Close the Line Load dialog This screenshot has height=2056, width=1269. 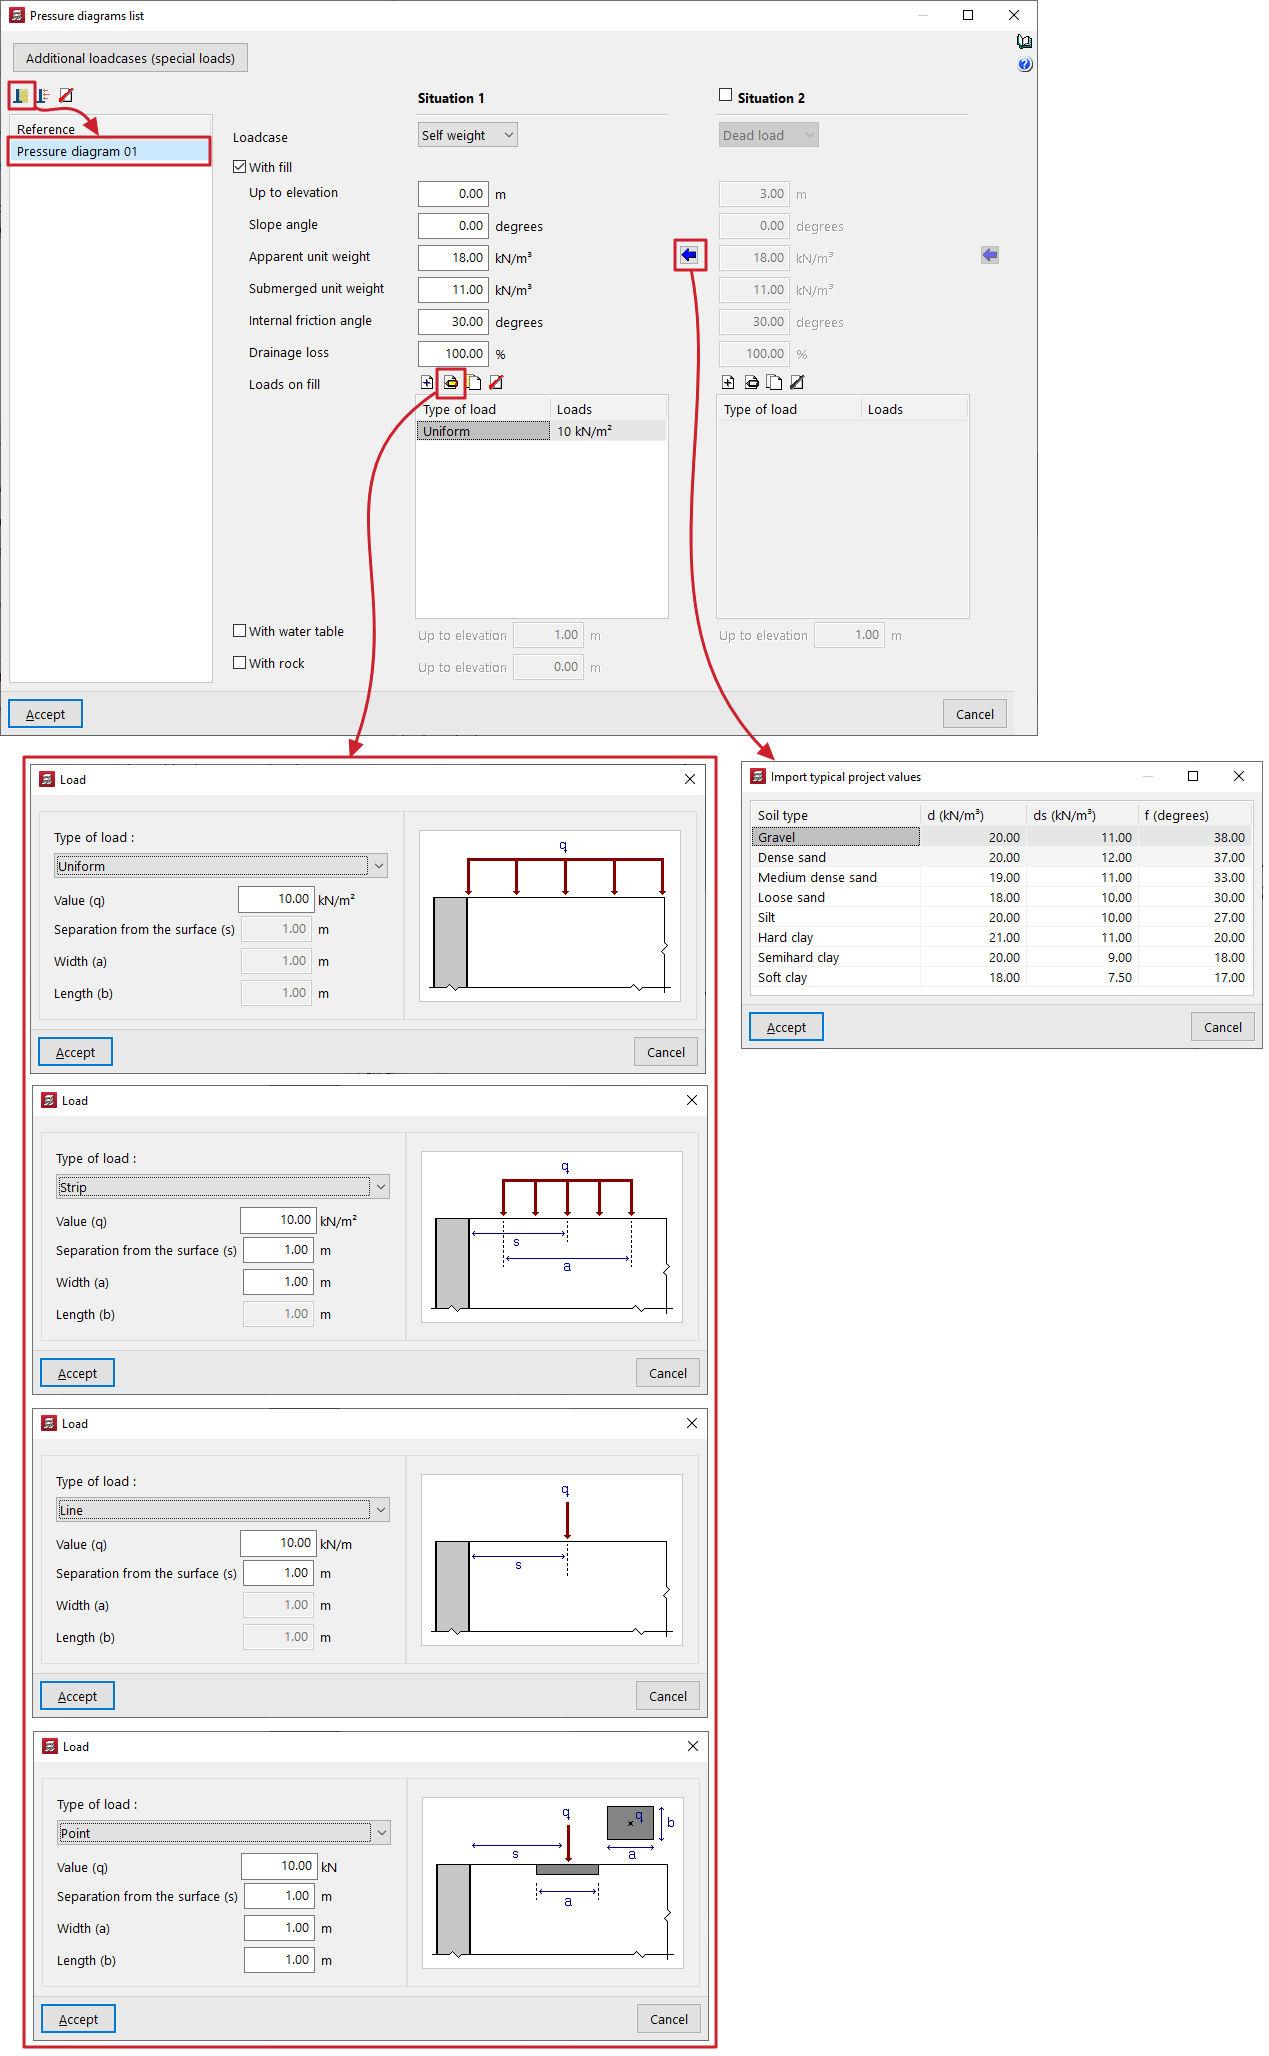pyautogui.click(x=692, y=1423)
